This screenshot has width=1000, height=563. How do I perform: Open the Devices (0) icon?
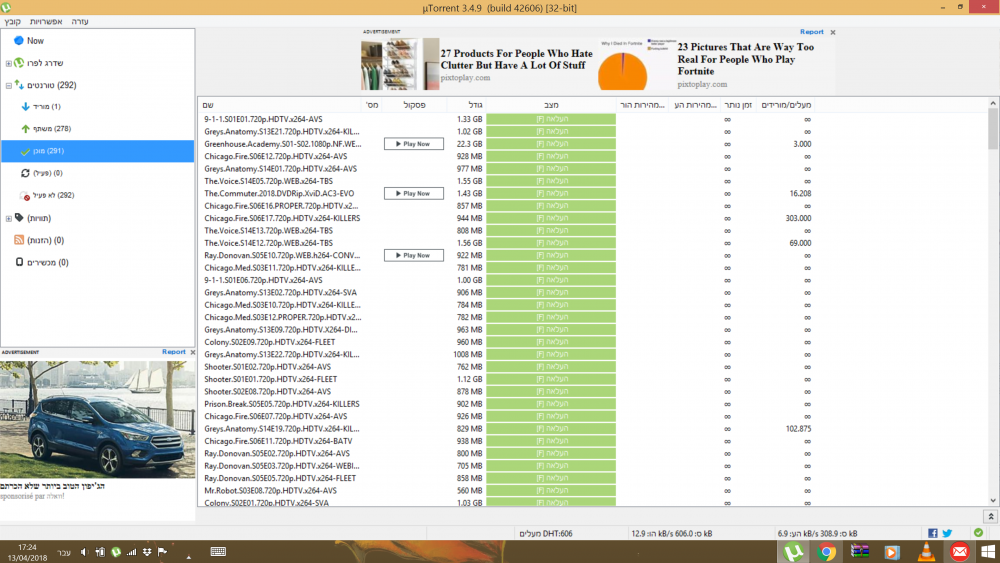click(x=19, y=262)
